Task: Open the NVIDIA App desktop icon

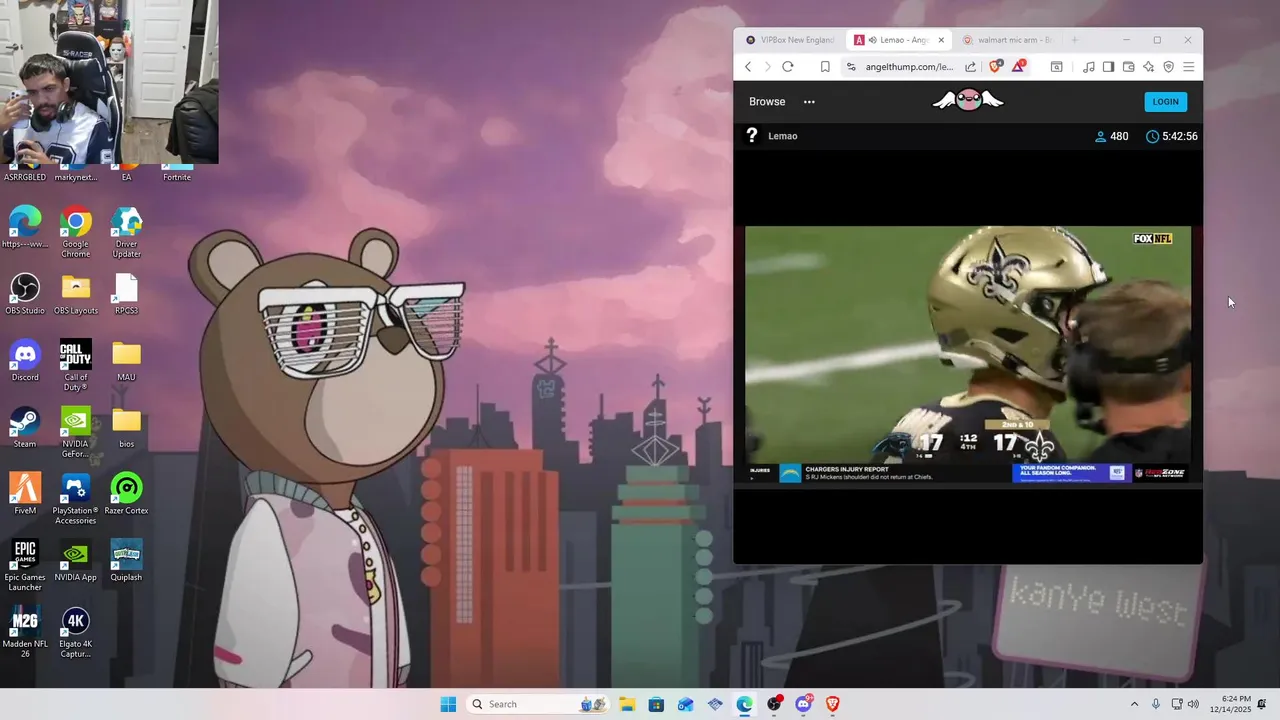Action: (76, 561)
